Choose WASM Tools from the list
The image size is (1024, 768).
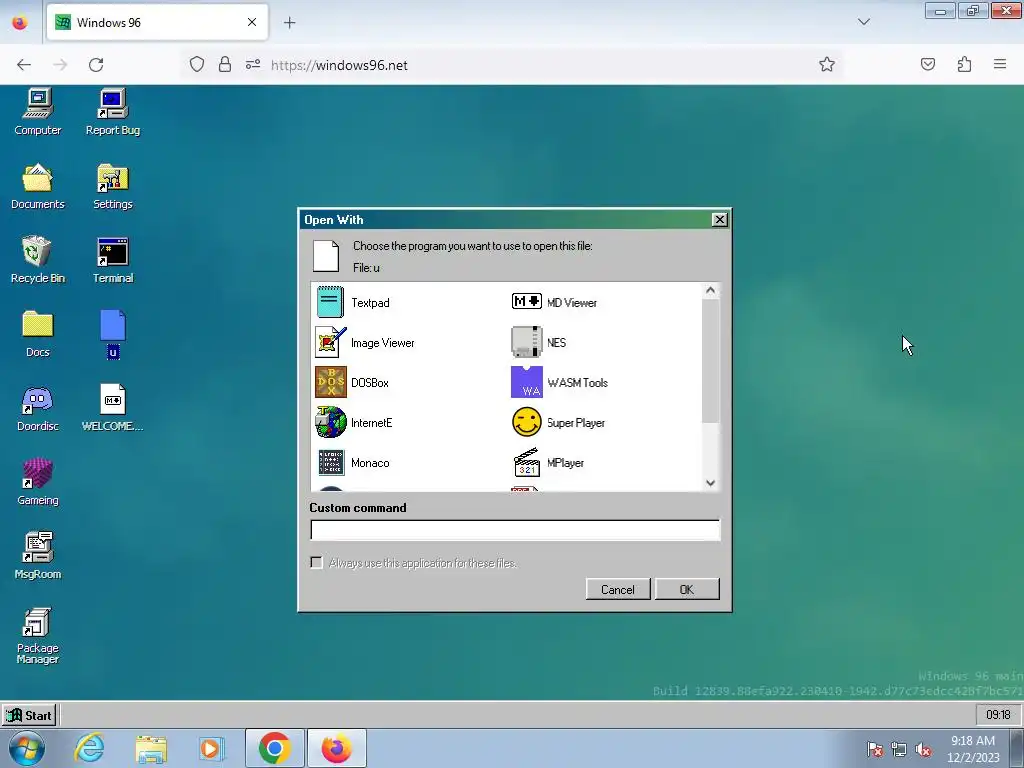tap(559, 383)
